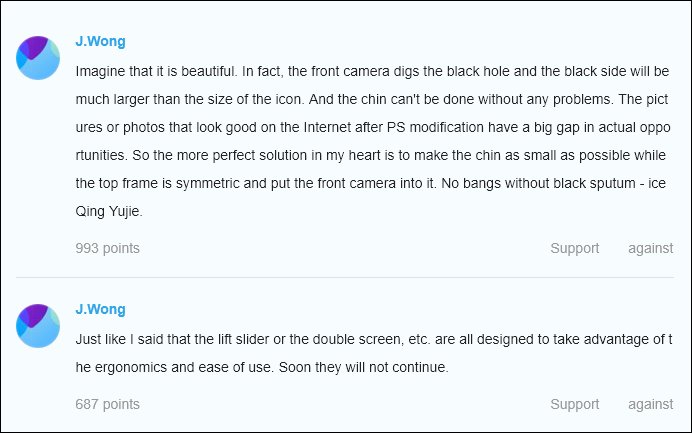Click the line starting "the top frame is symmetric"
The height and width of the screenshot is (433, 692).
click(x=371, y=183)
